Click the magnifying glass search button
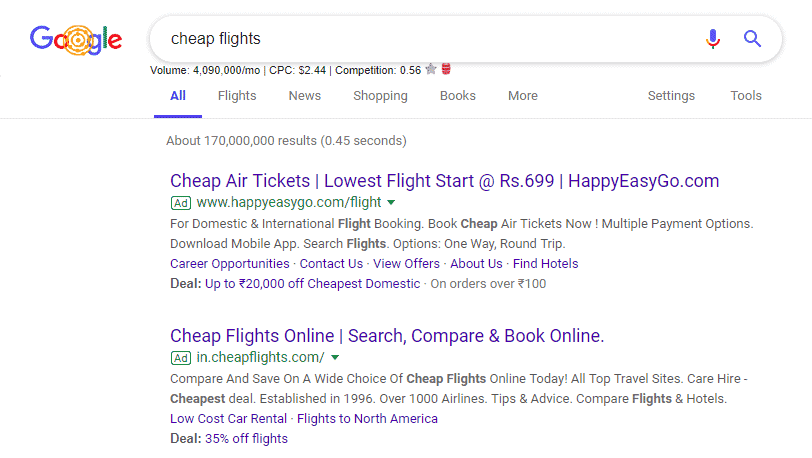812x458 pixels. click(753, 39)
